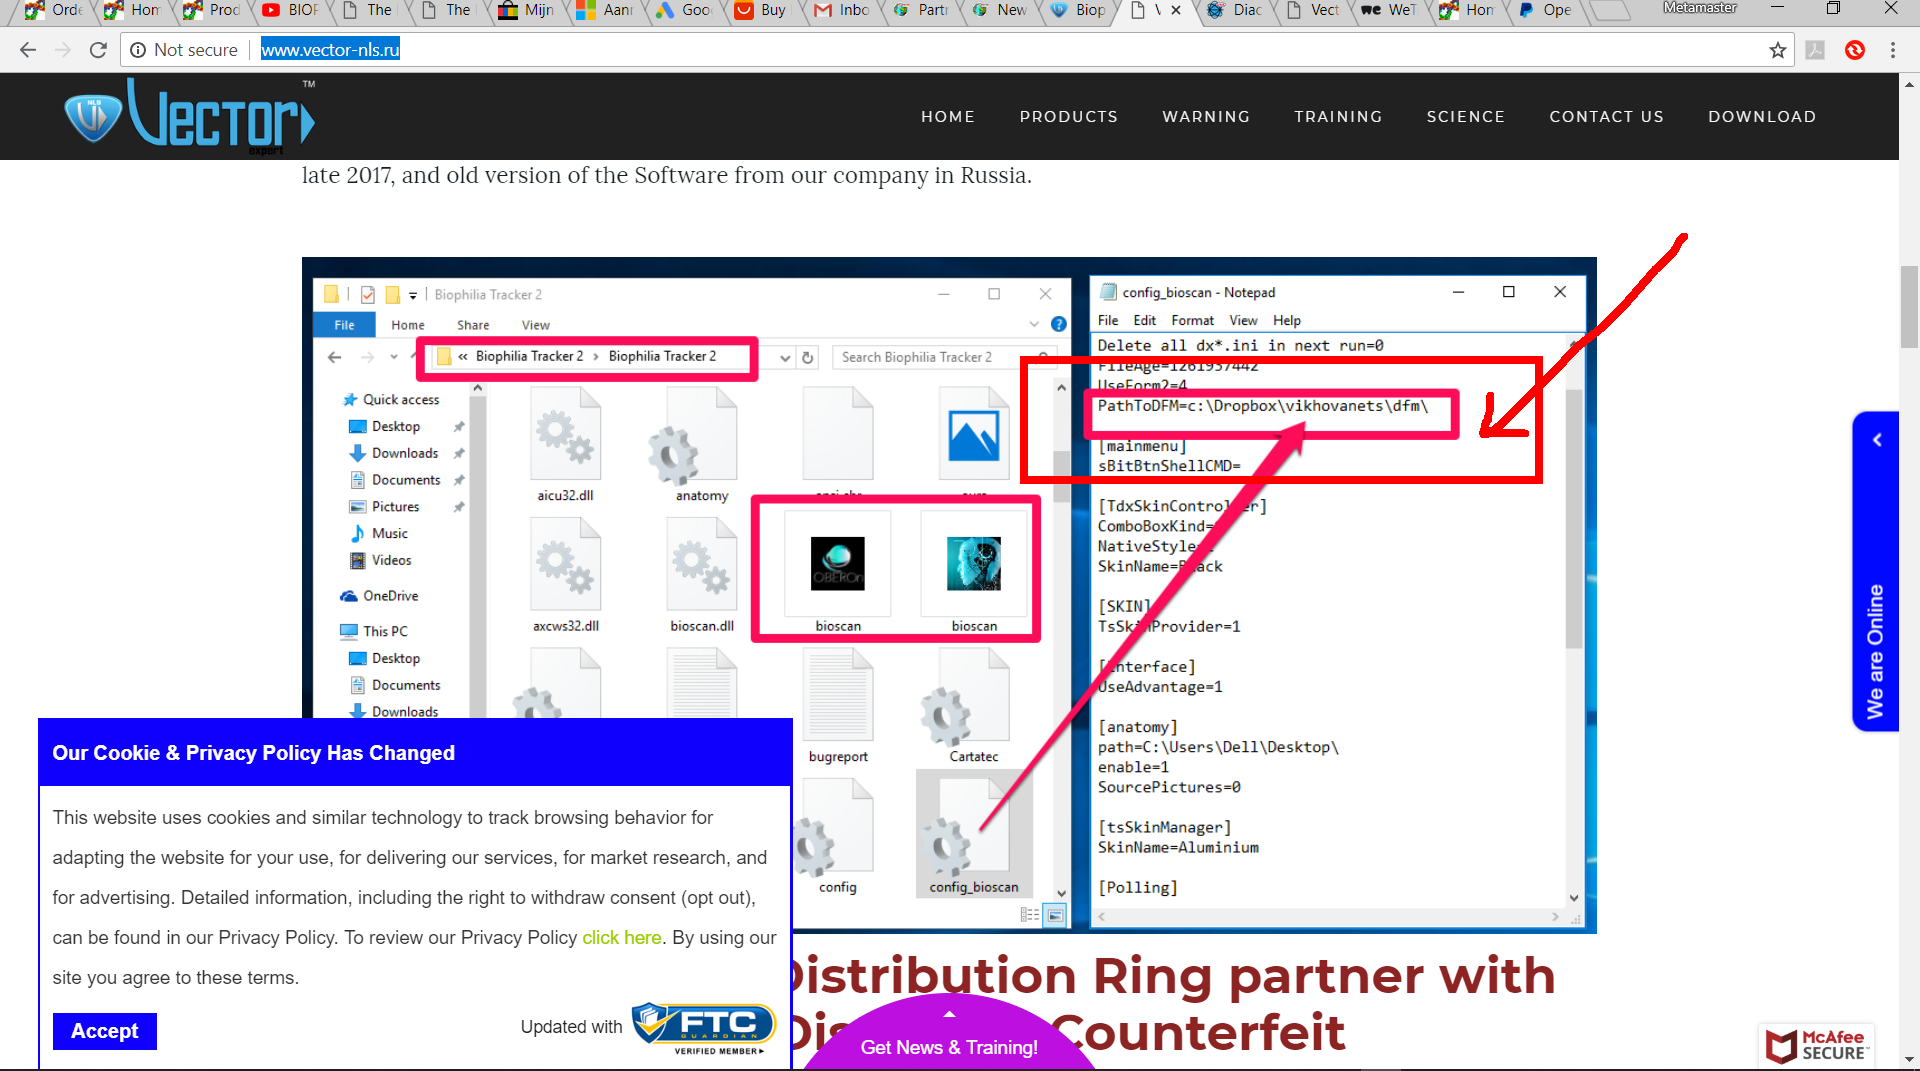Go to the DOWNLOAD page in navigation
1920x1071 pixels.
1762,117
